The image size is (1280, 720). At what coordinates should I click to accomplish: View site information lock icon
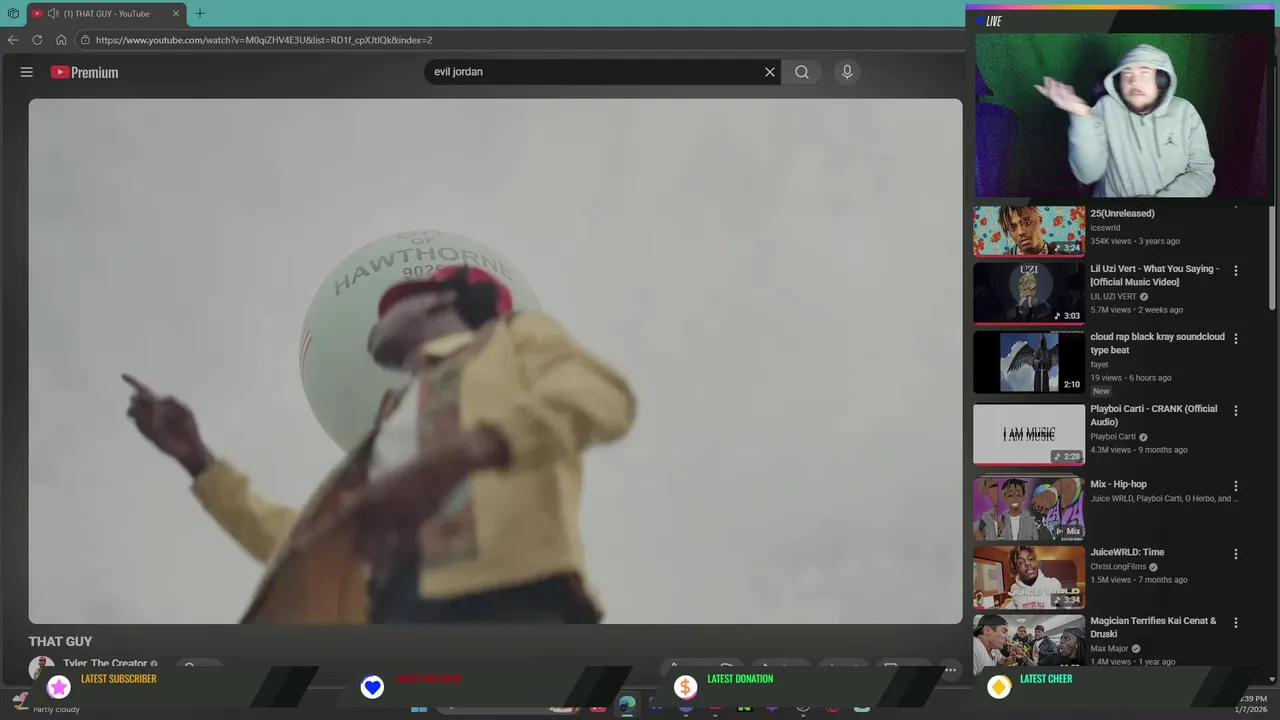(x=86, y=40)
